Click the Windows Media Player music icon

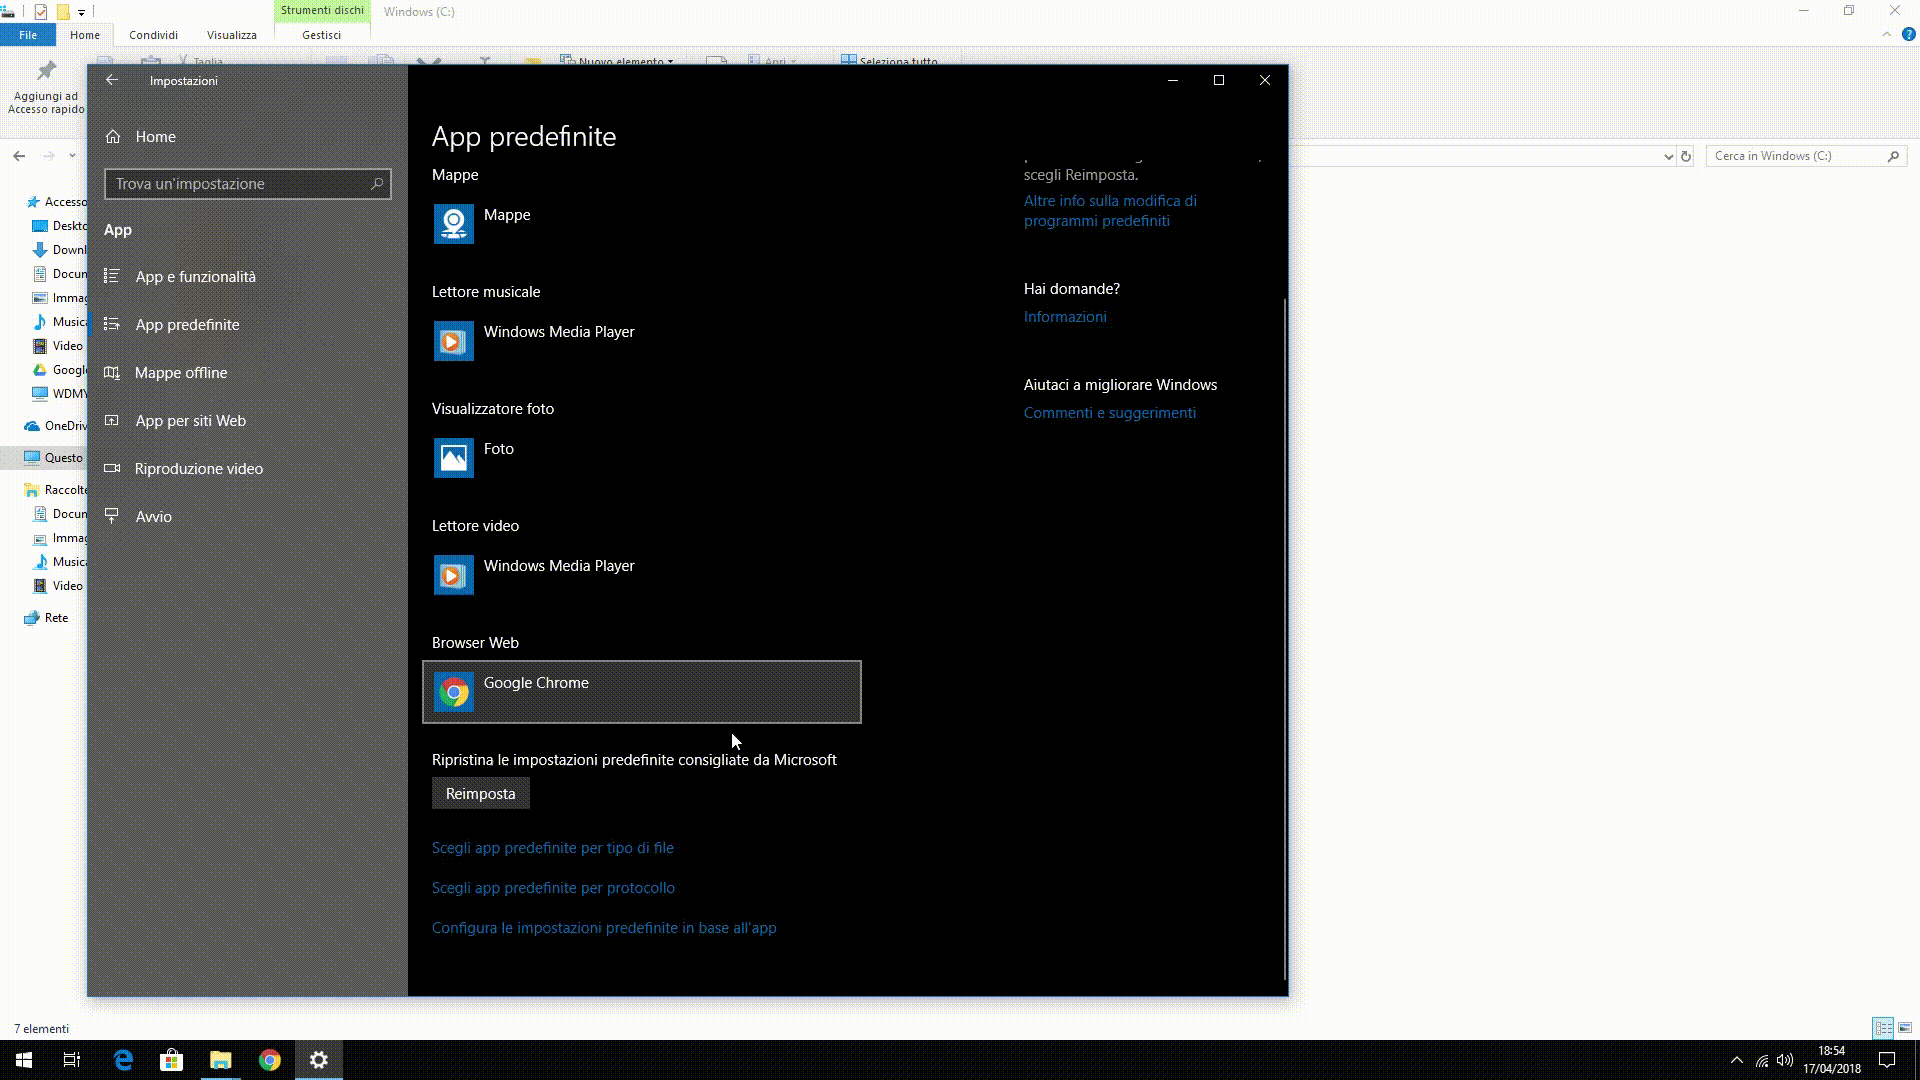coord(452,340)
